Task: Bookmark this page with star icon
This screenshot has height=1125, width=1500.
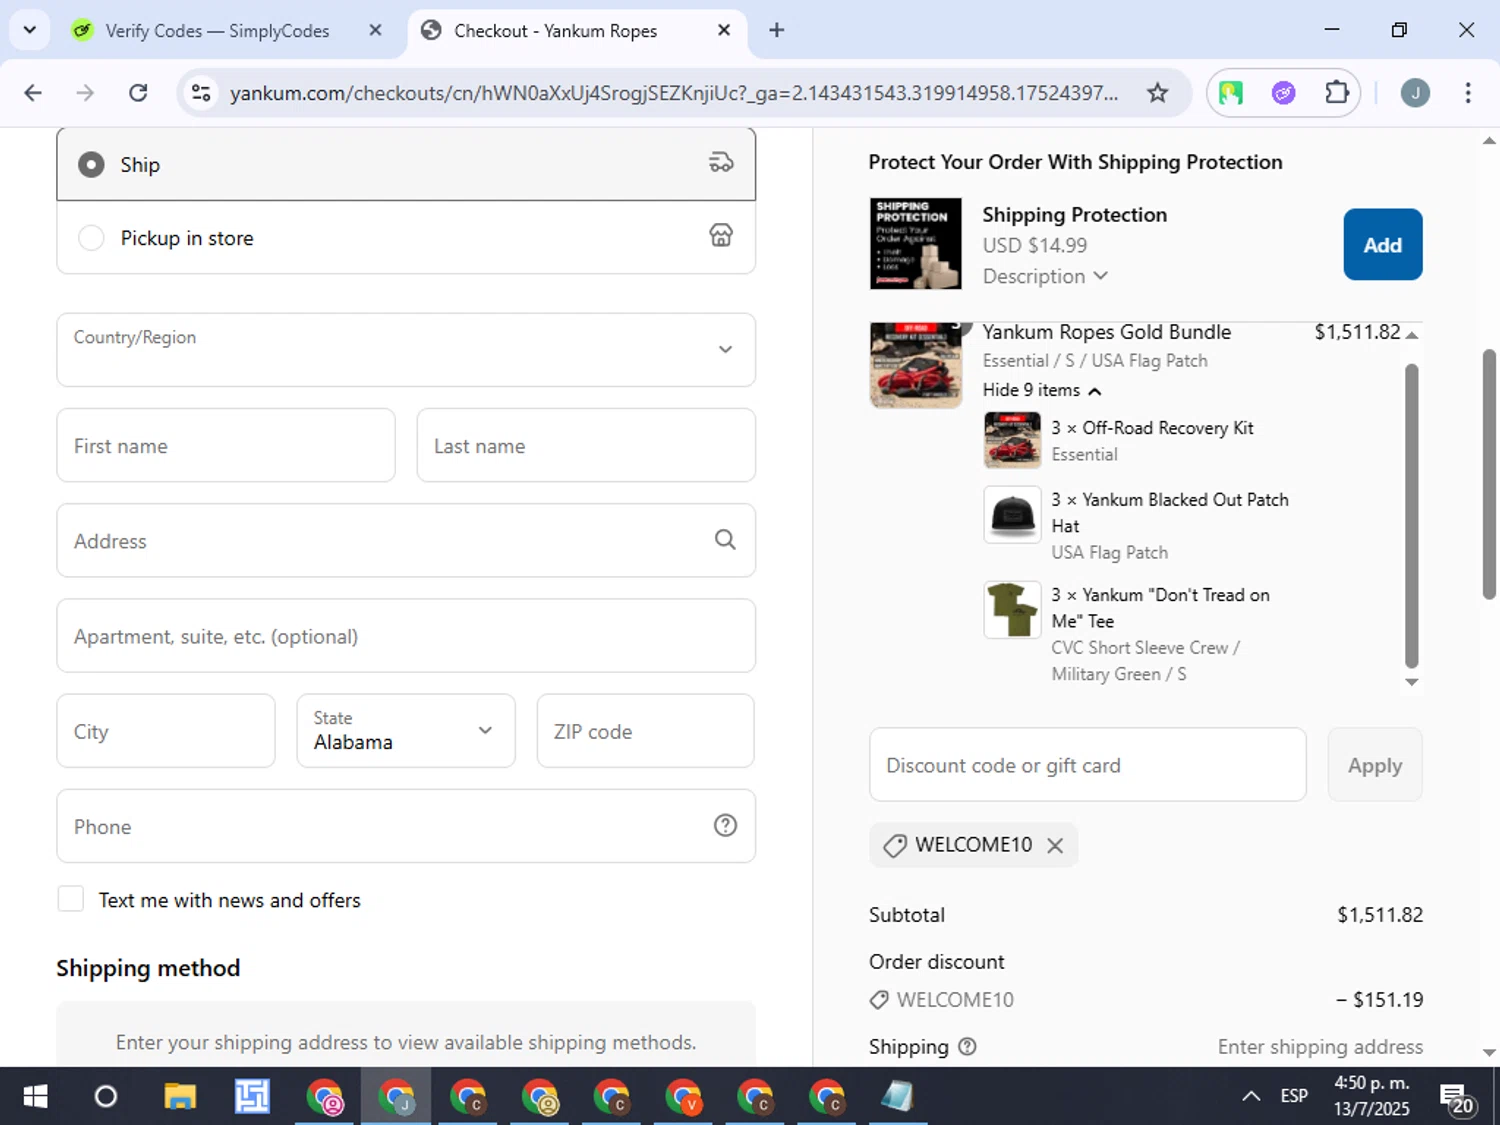Action: point(1157,93)
